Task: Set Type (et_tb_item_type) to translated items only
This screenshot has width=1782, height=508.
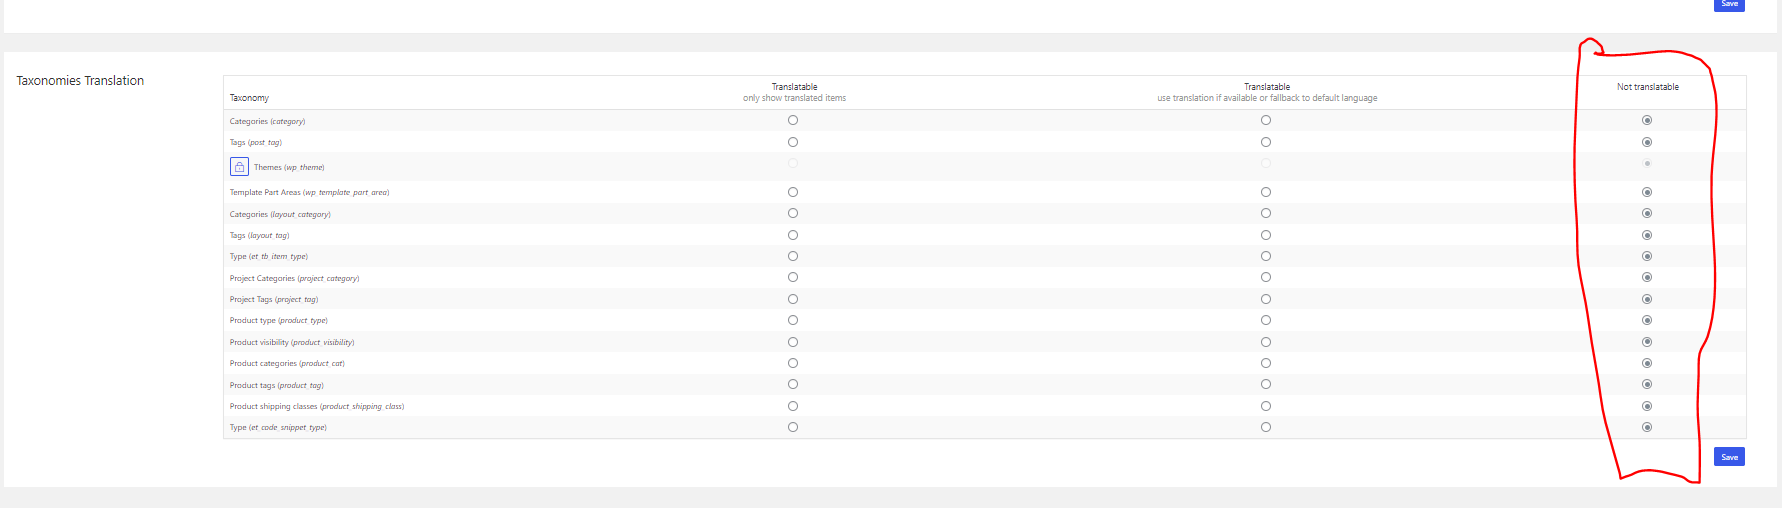Action: 793,256
